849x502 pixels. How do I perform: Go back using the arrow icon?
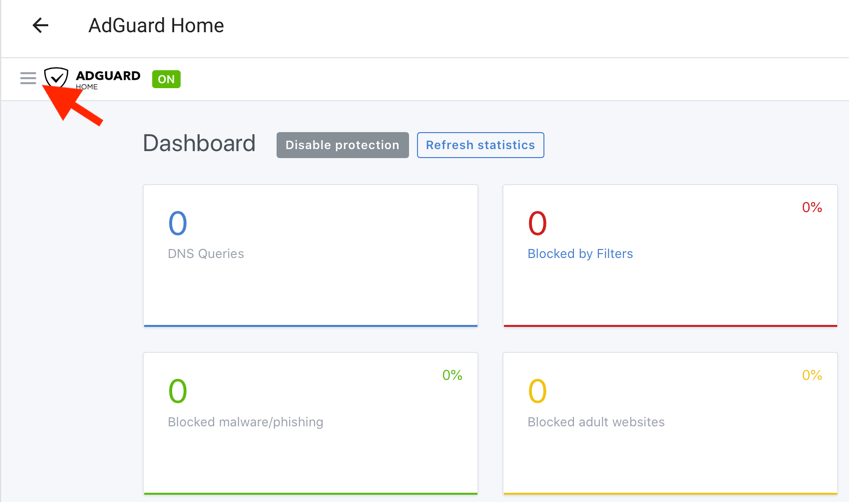click(x=40, y=25)
